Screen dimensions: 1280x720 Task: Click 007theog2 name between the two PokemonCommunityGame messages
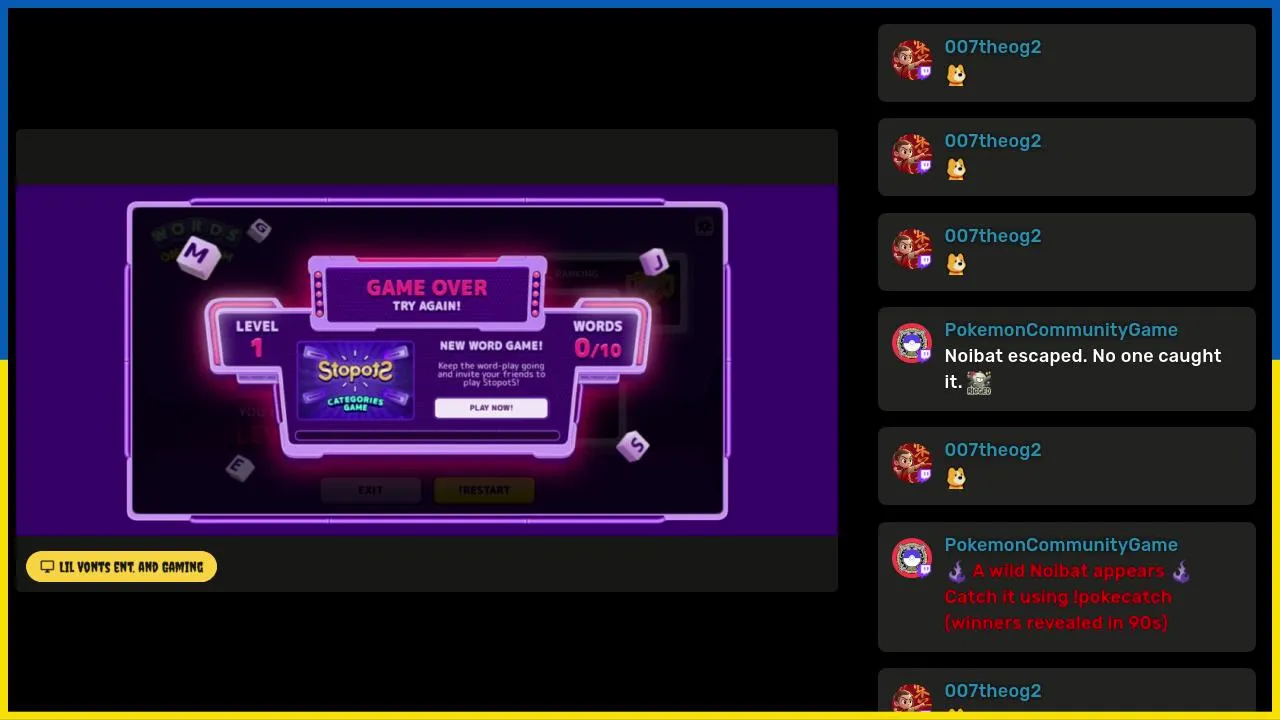click(993, 450)
